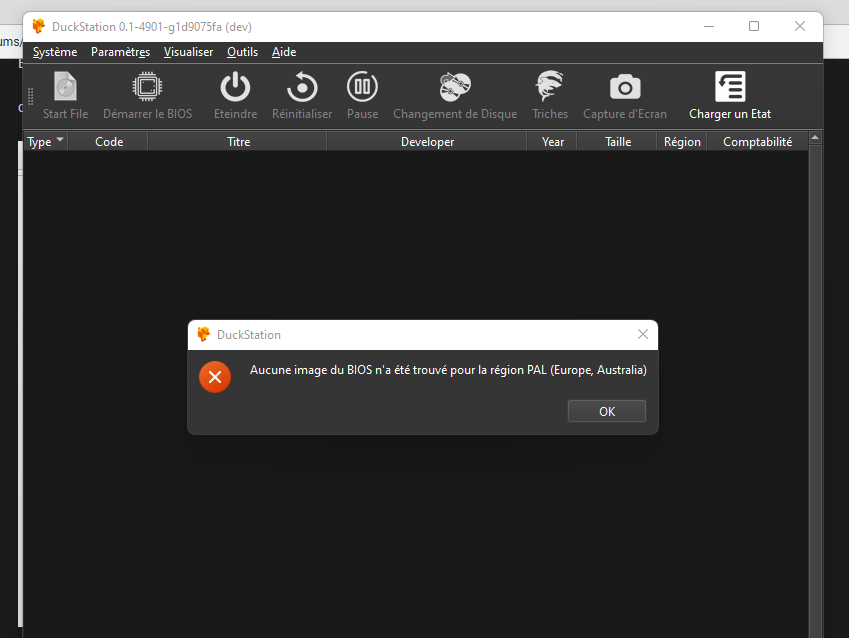
Task: Sort the game list by Taille column
Action: click(x=618, y=141)
